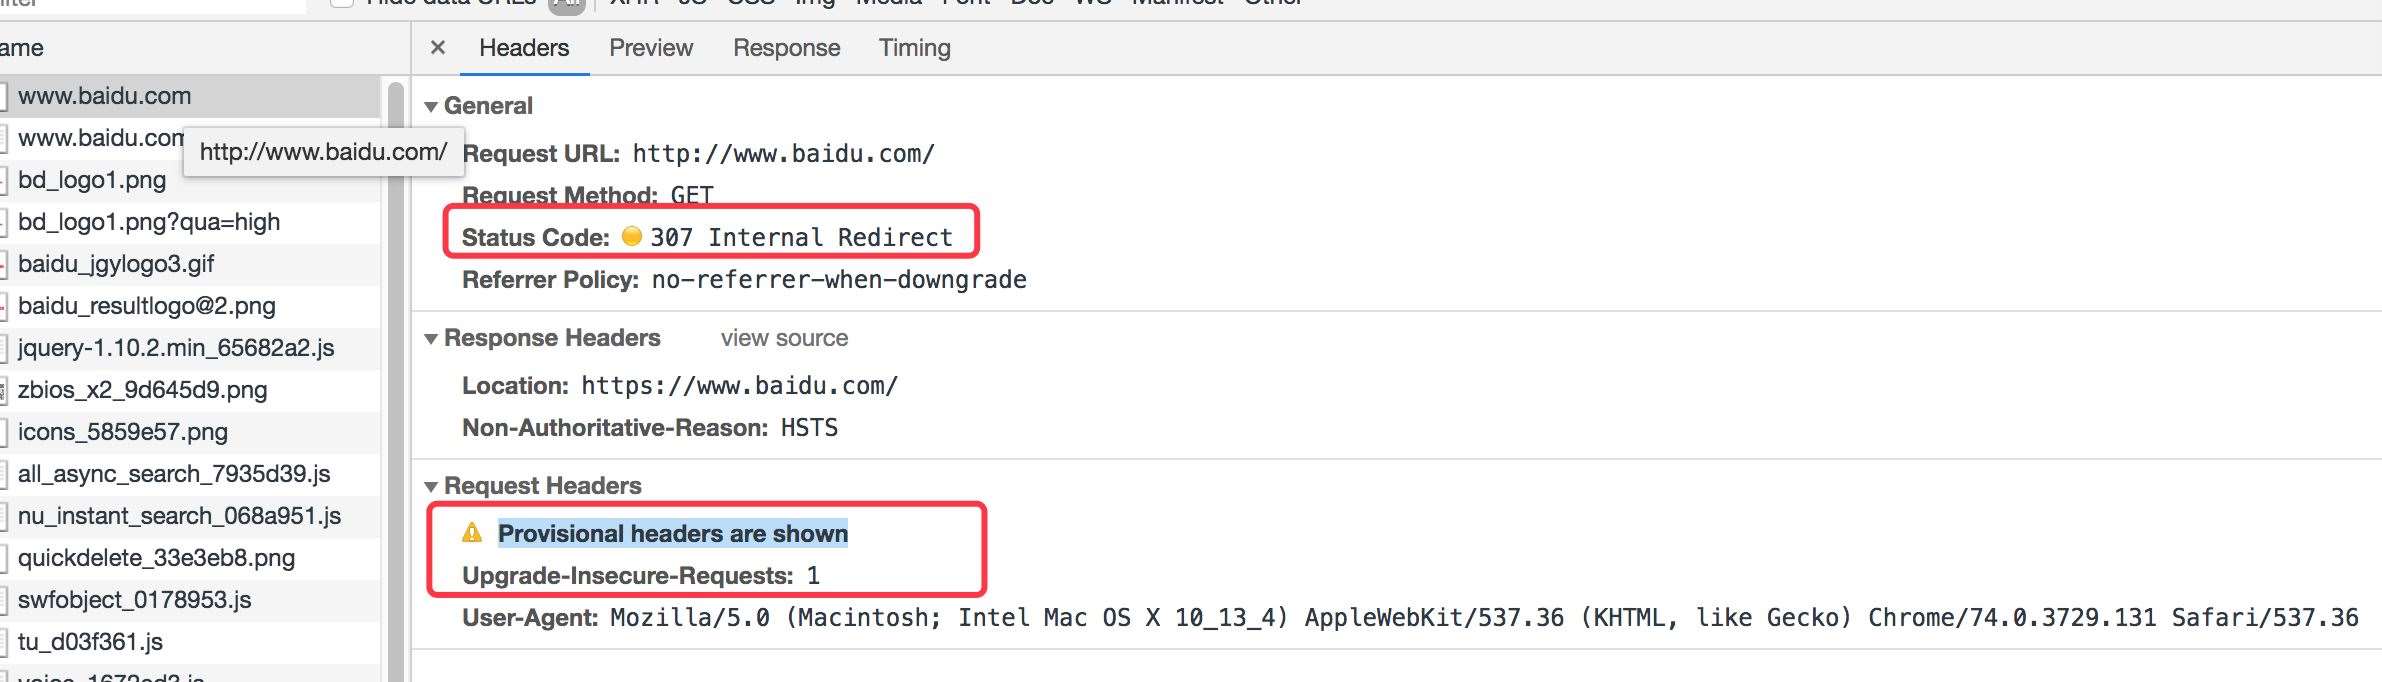Close the request details pane
Viewport: 2382px width, 682px height.
[437, 48]
